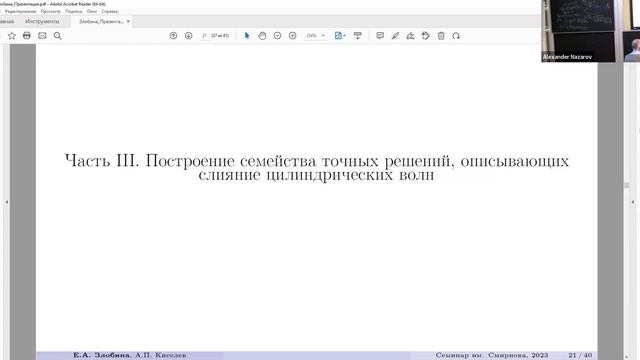The height and width of the screenshot is (360, 640).
Task: Expand the right tools pane arrow
Action: tap(633, 202)
